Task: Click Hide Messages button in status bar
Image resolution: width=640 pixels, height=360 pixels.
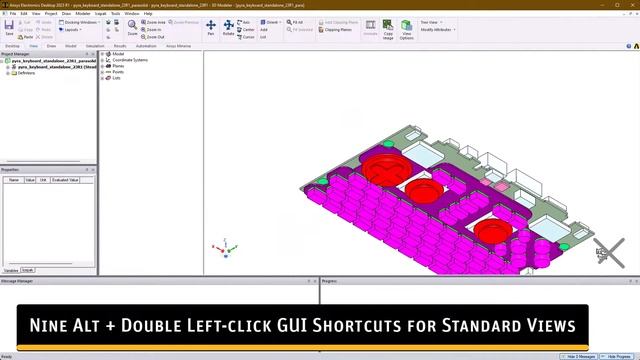Action: [579, 357]
